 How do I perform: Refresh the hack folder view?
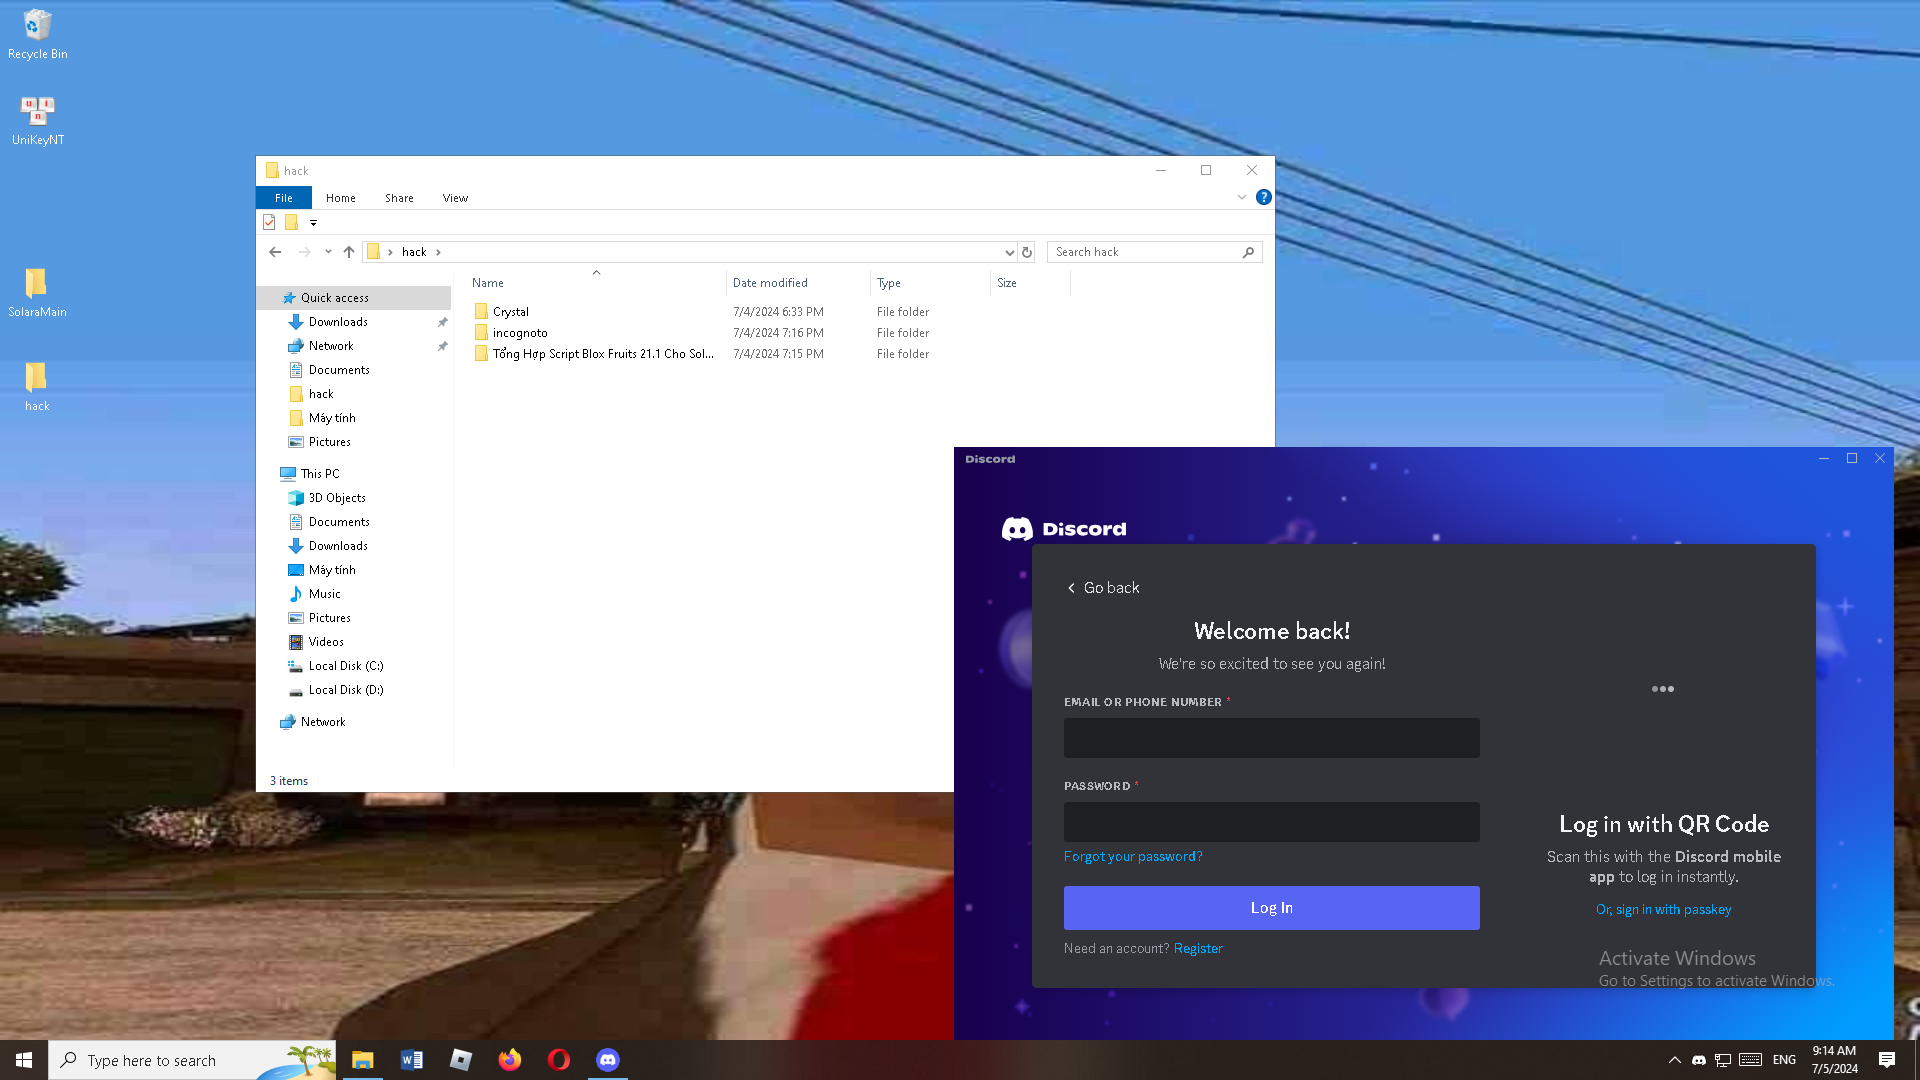tap(1027, 252)
